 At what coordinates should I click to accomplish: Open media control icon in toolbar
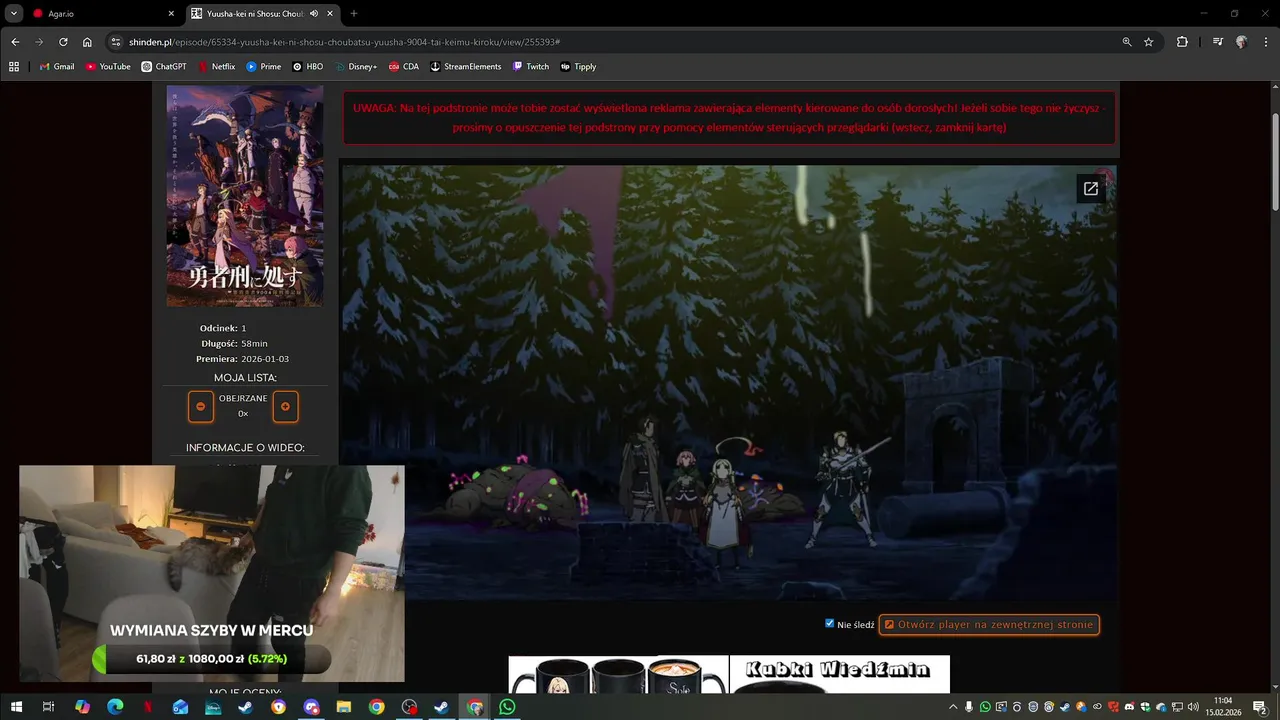[x=1217, y=42]
